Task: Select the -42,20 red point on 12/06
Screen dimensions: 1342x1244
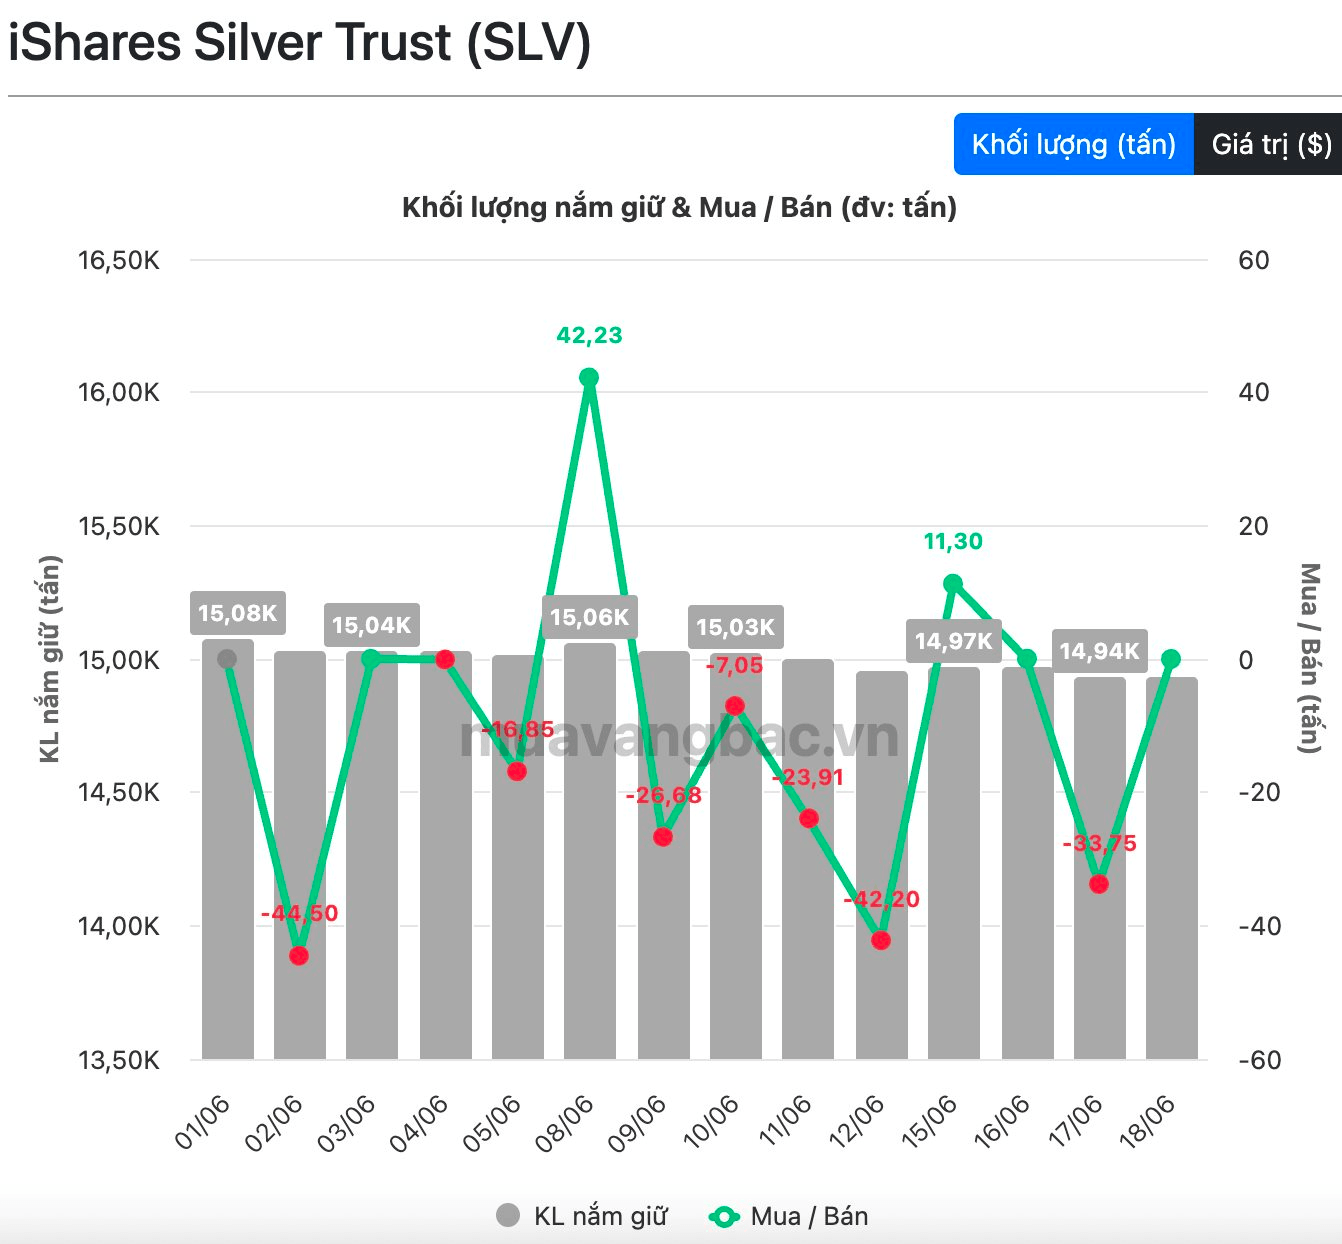Action: pyautogui.click(x=881, y=940)
